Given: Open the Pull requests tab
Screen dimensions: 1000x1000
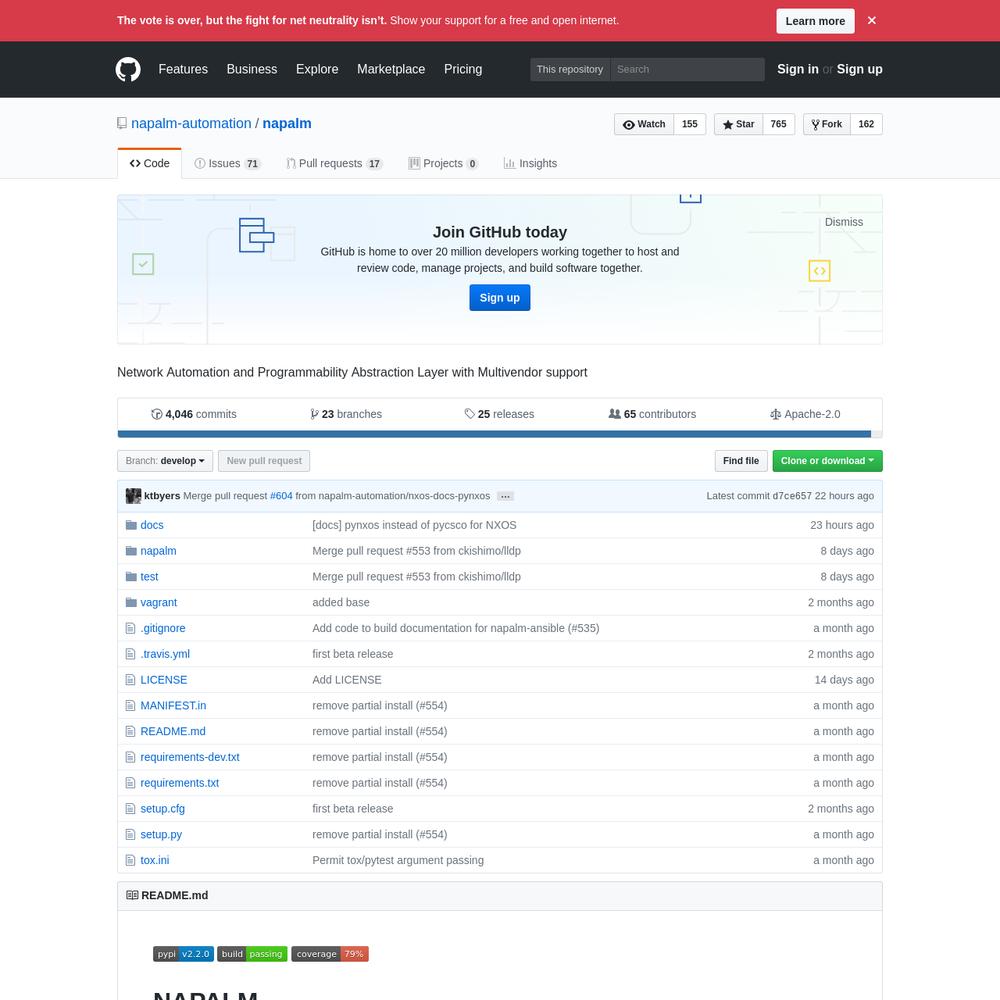Looking at the screenshot, I should pos(334,163).
